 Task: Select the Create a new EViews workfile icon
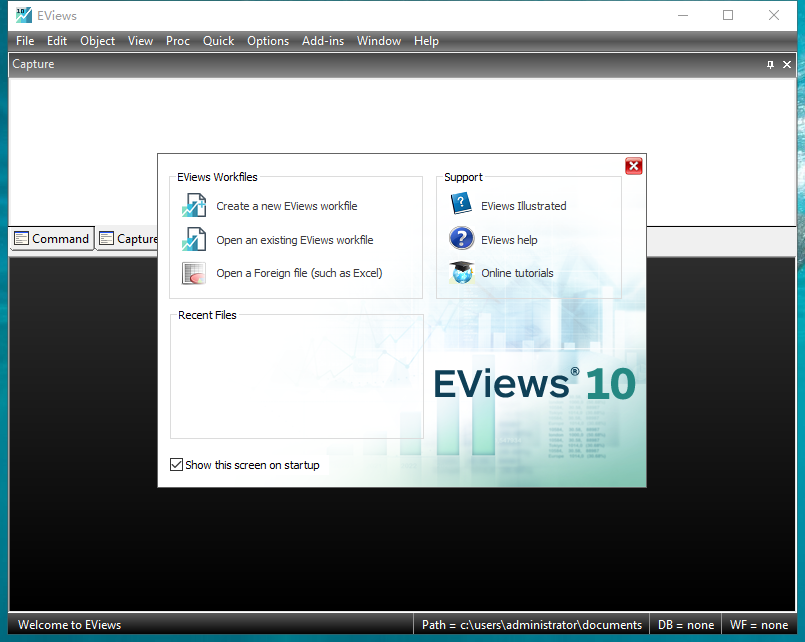coord(194,205)
